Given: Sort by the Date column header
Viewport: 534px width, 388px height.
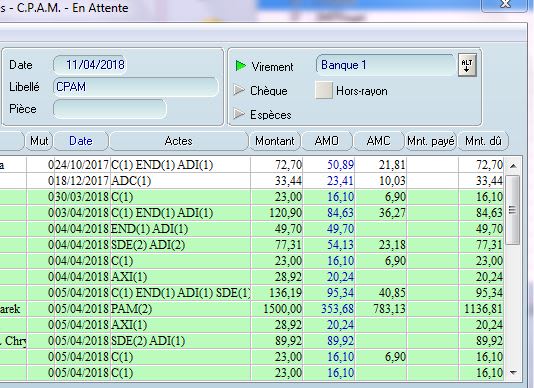Looking at the screenshot, I should pyautogui.click(x=81, y=141).
